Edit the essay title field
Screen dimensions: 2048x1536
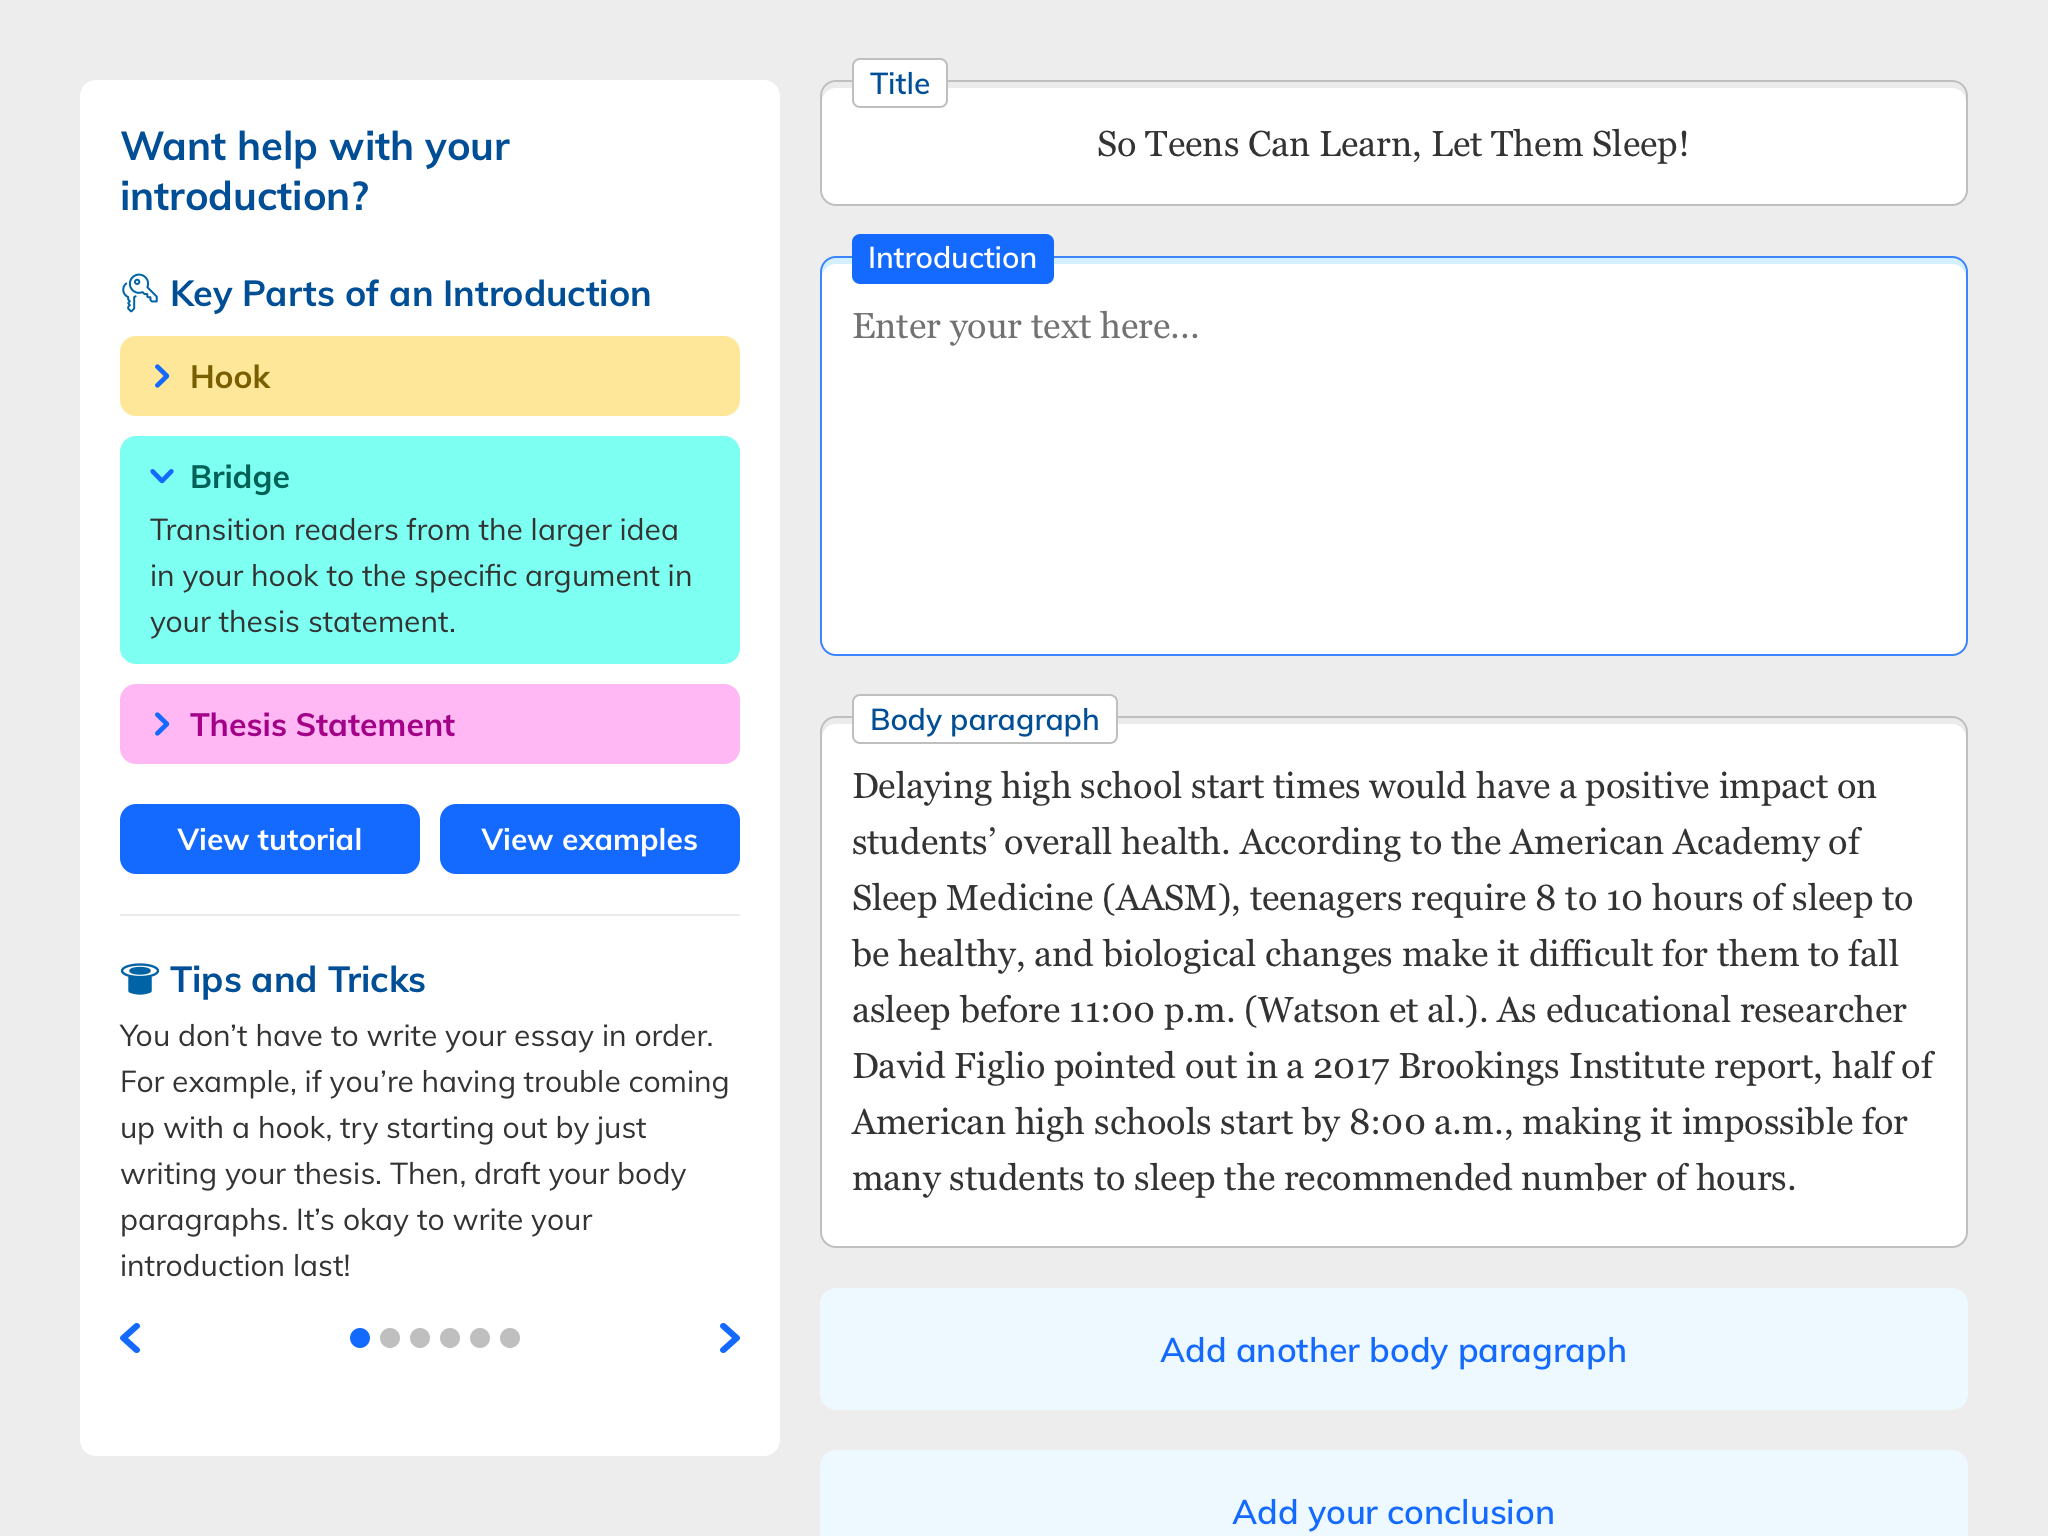pos(1393,144)
